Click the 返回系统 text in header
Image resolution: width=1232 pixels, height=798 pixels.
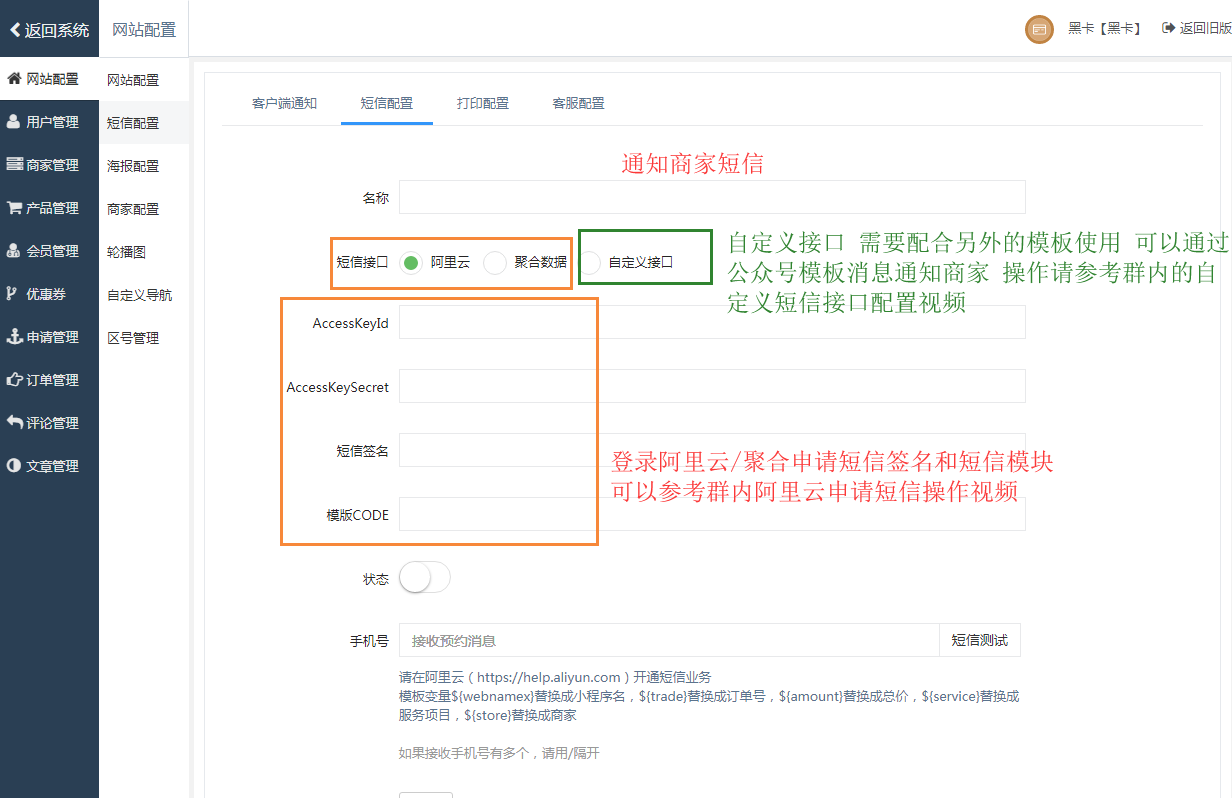(x=57, y=30)
